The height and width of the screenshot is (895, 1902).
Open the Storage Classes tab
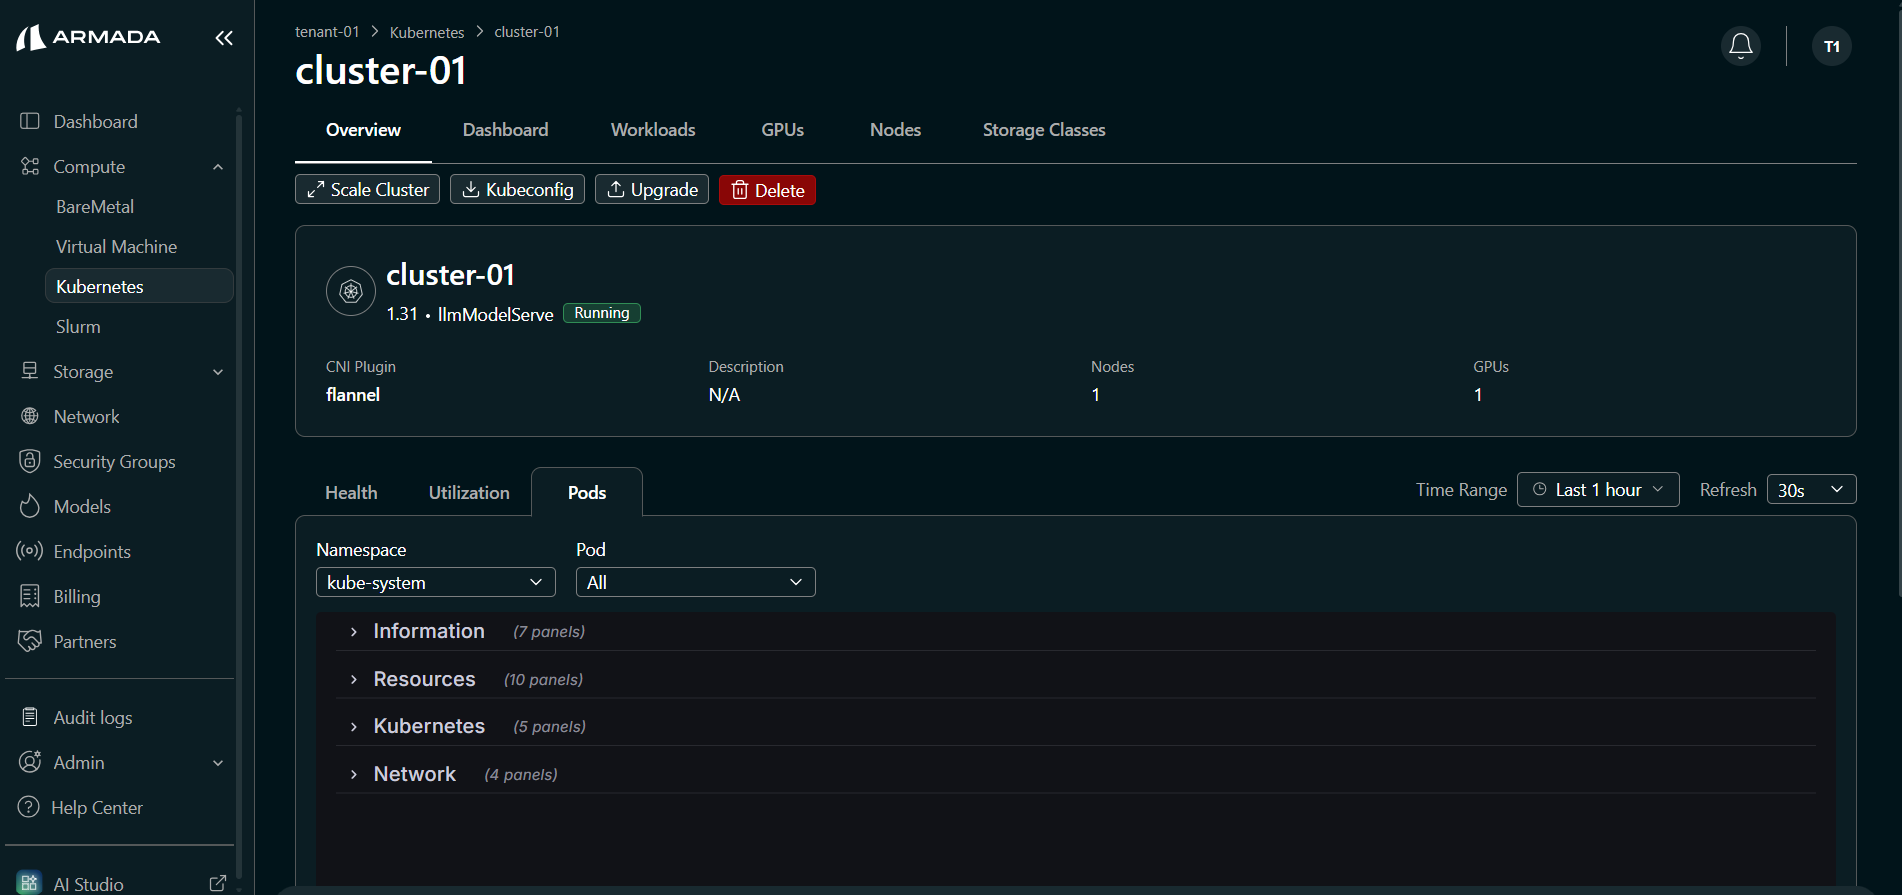(x=1044, y=130)
